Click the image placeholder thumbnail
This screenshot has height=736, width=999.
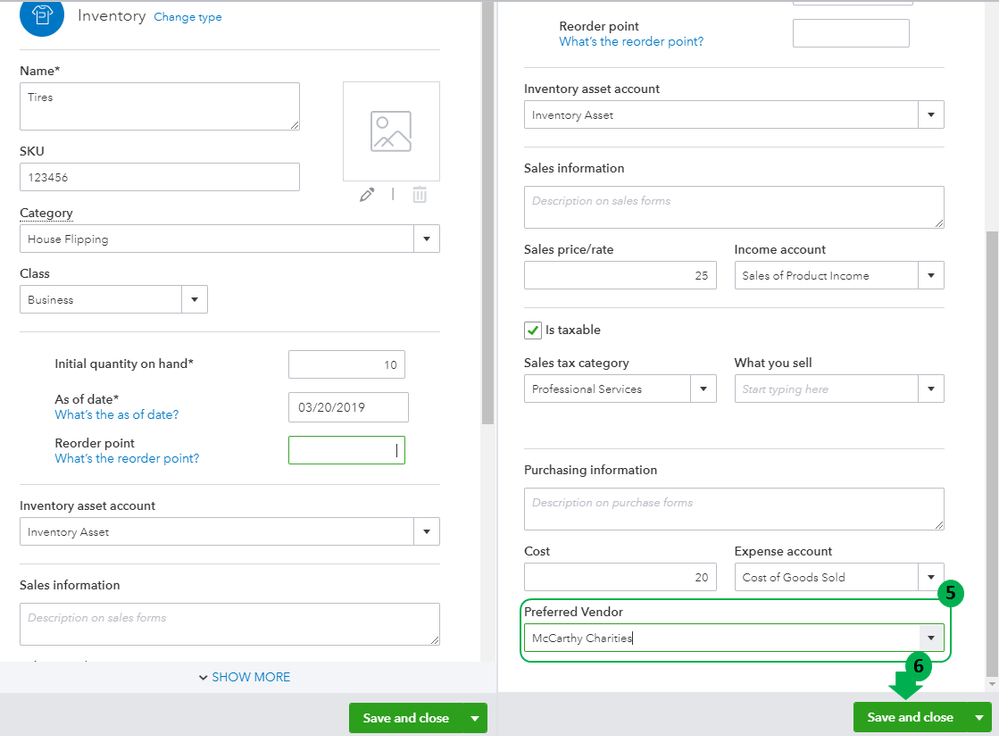tap(391, 131)
